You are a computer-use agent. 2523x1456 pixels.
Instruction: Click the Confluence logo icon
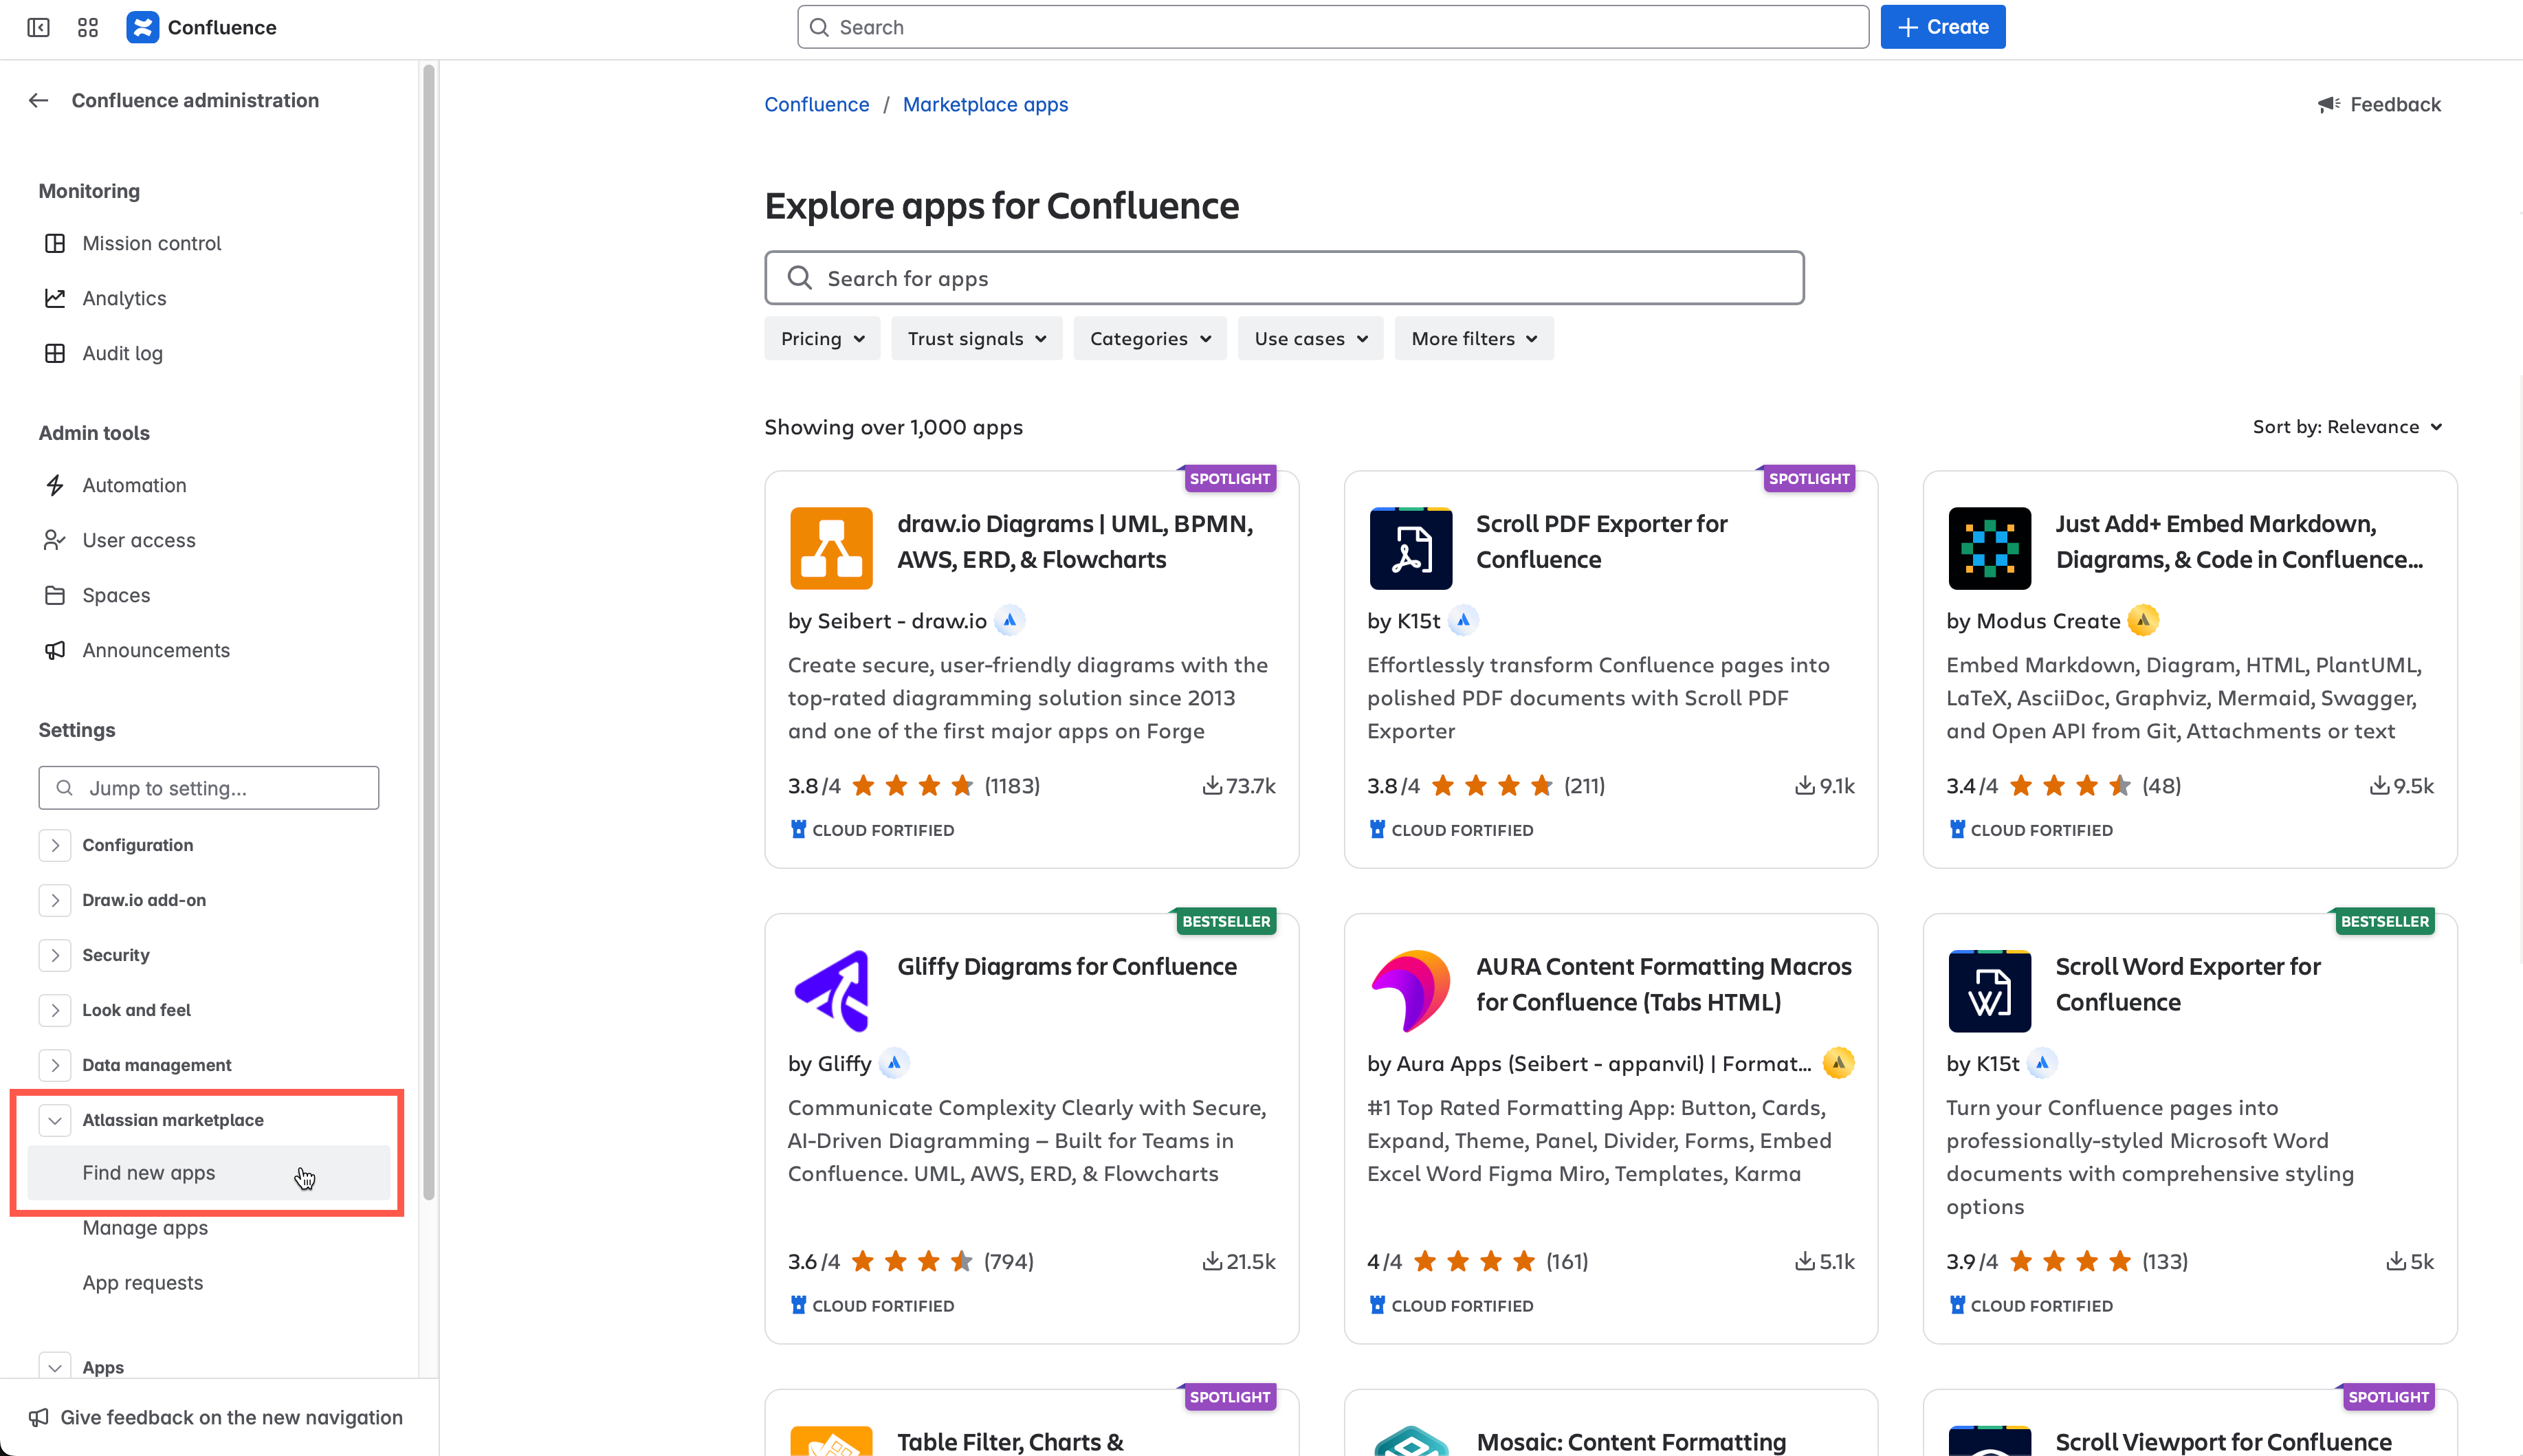pyautogui.click(x=143, y=27)
